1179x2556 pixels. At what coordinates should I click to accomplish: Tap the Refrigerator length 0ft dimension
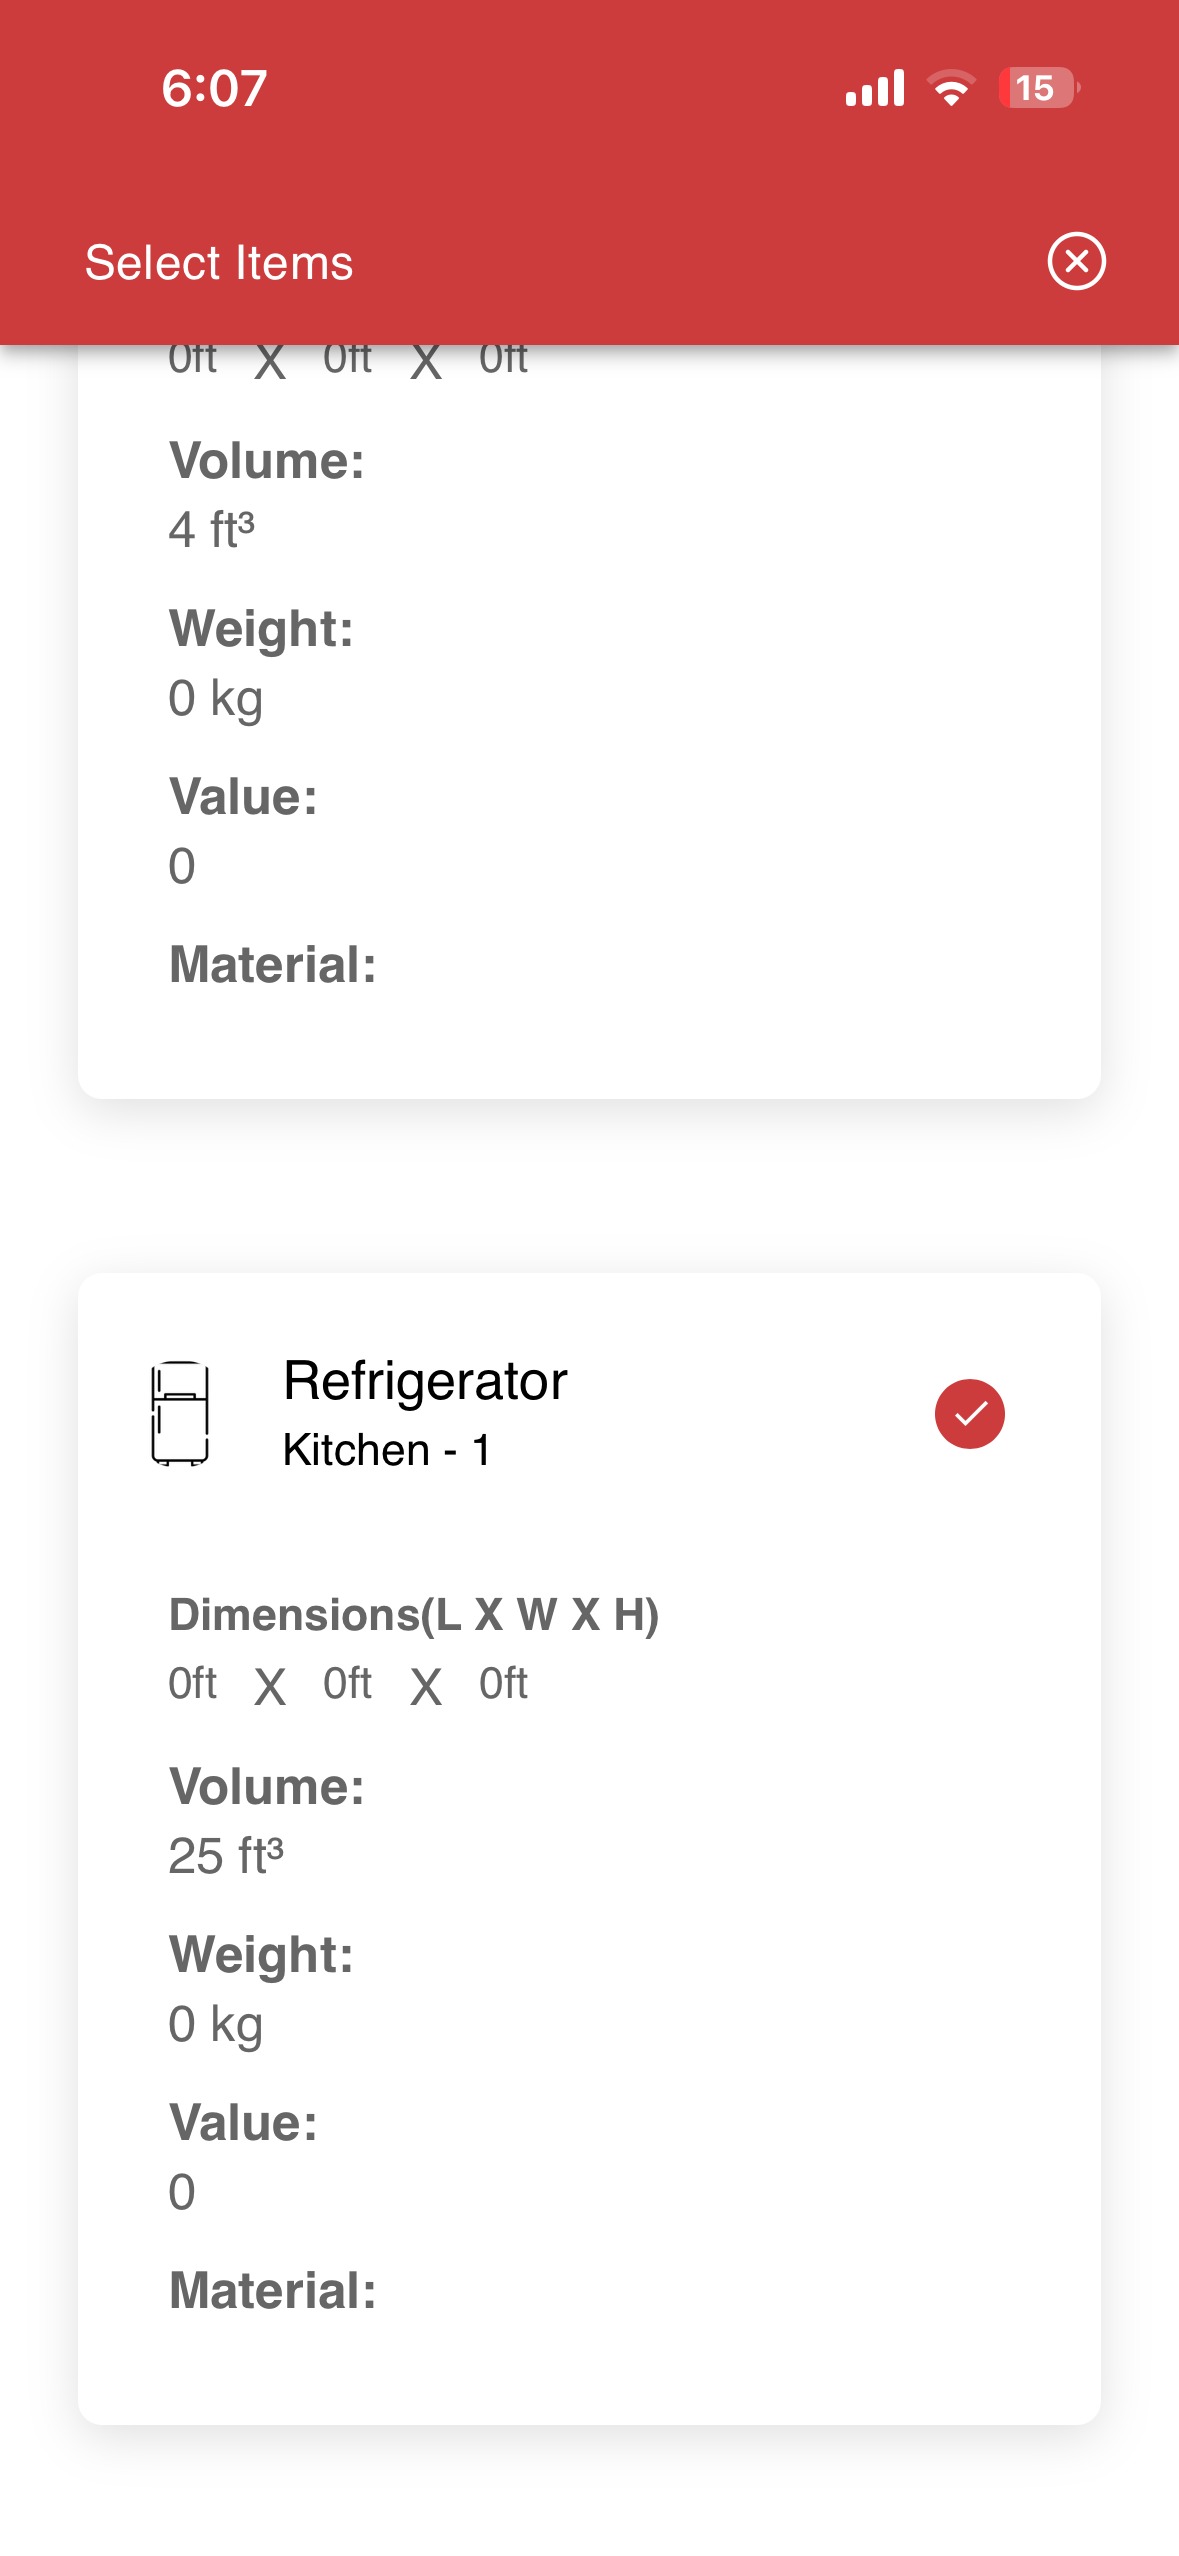pos(192,1683)
